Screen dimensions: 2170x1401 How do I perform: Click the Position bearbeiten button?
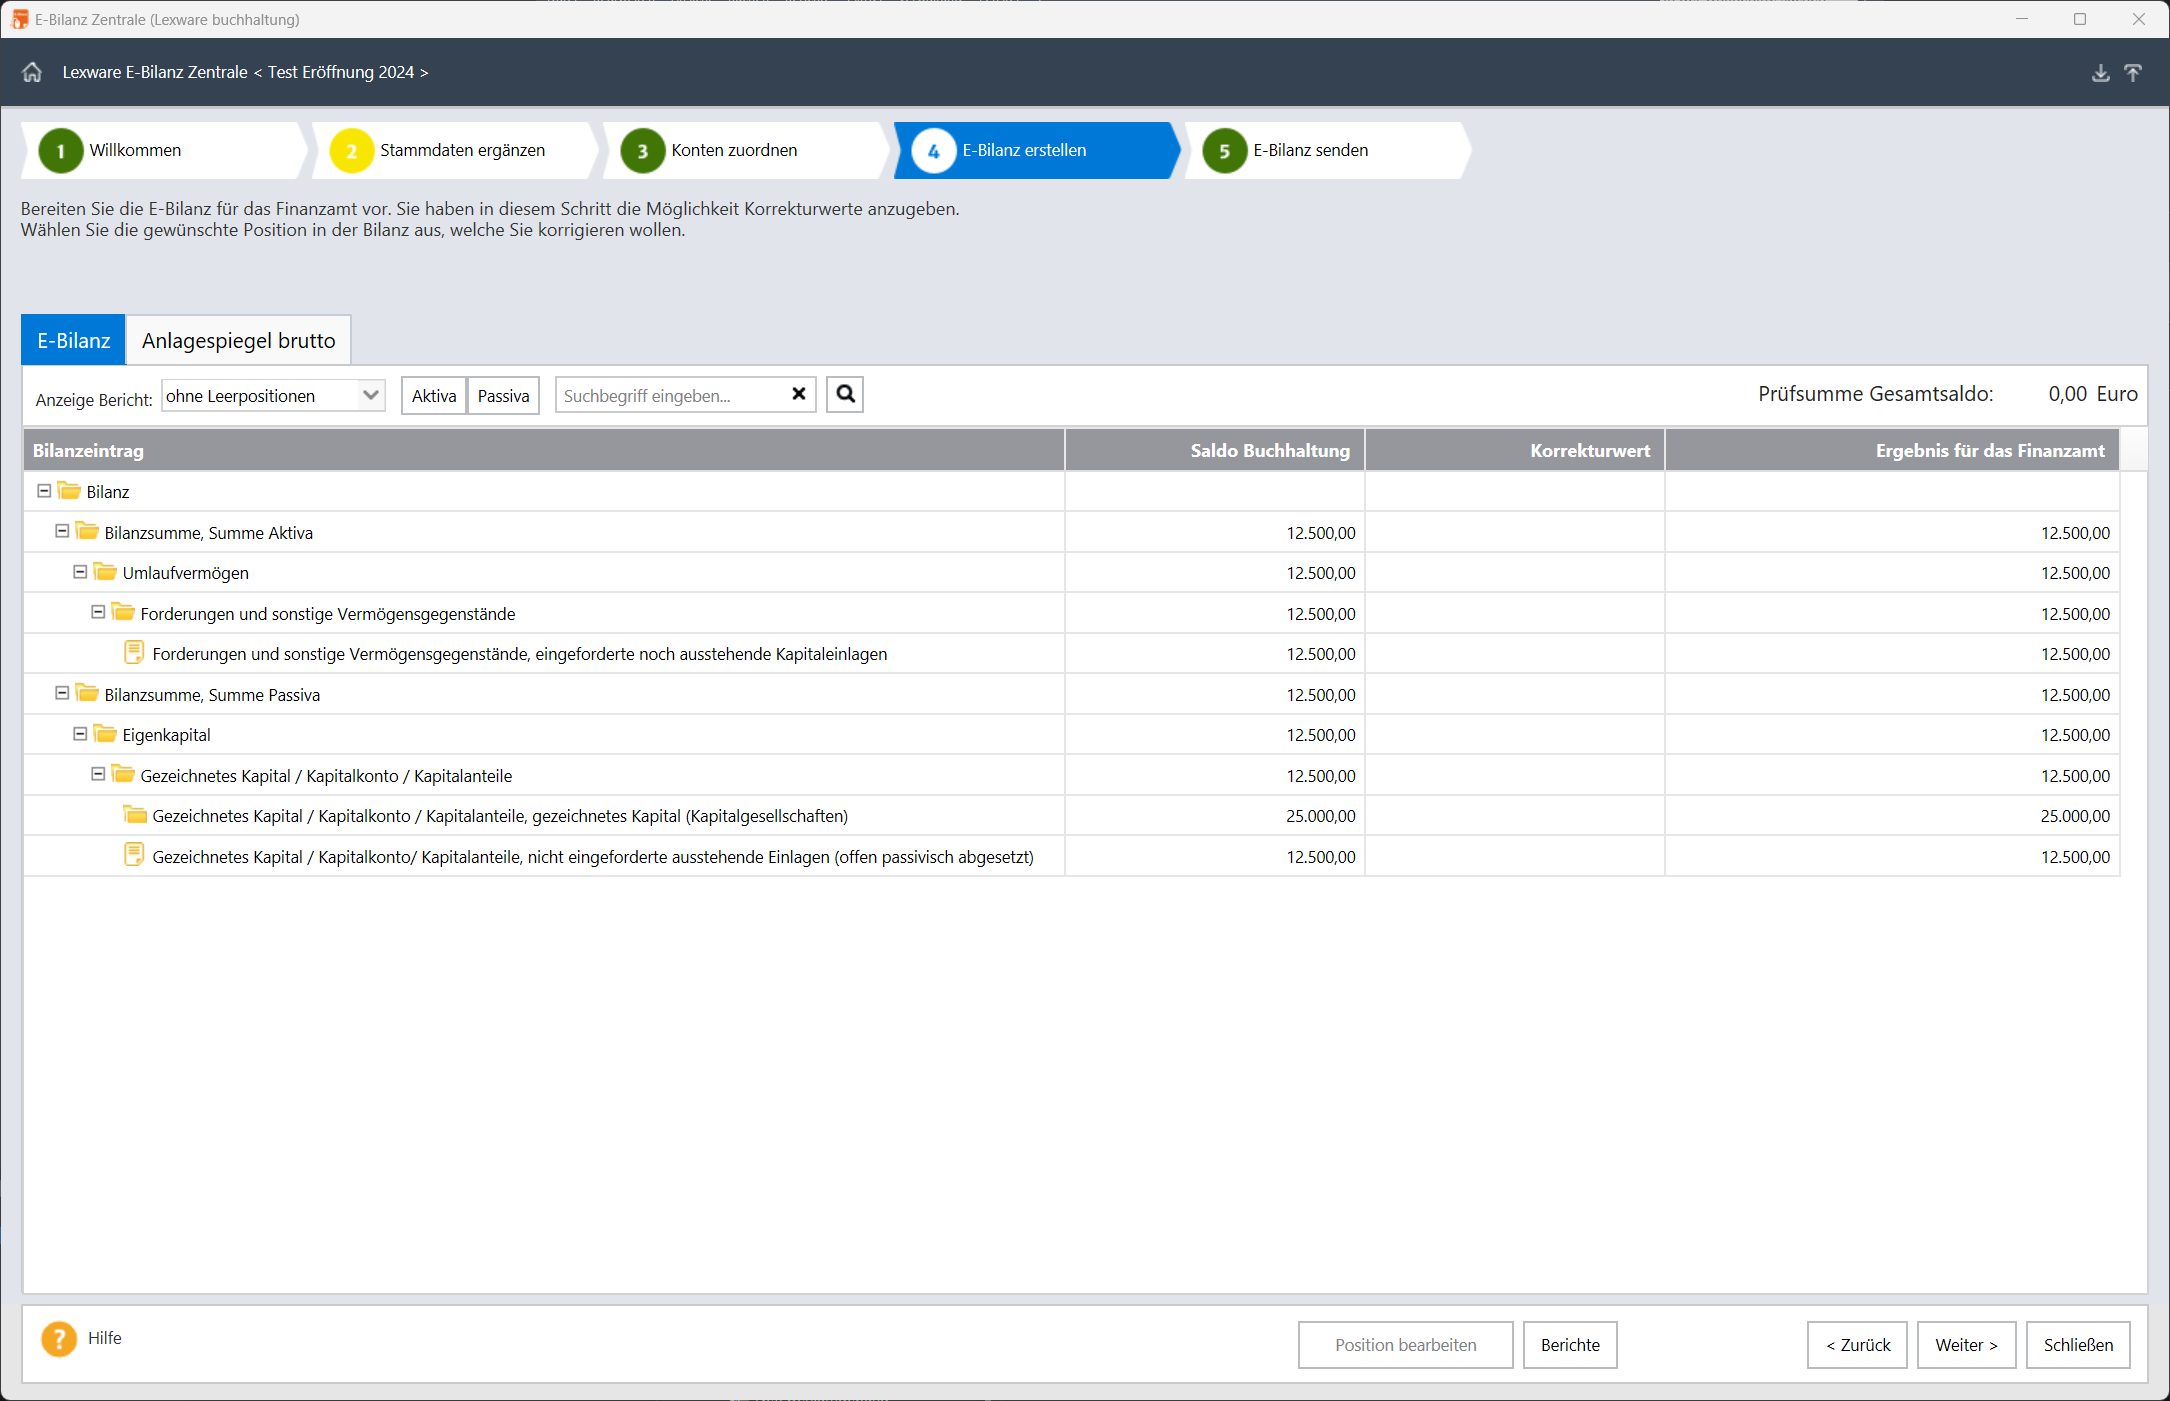click(1405, 1345)
